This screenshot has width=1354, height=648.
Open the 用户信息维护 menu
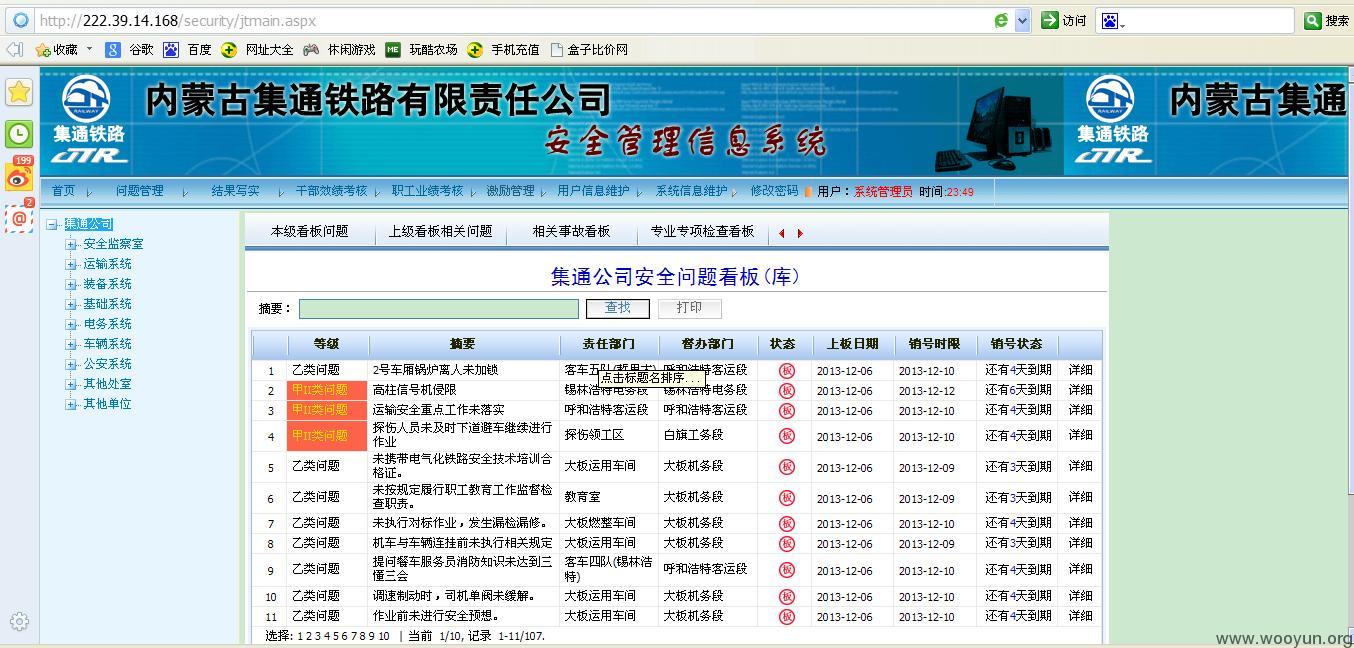tap(593, 191)
